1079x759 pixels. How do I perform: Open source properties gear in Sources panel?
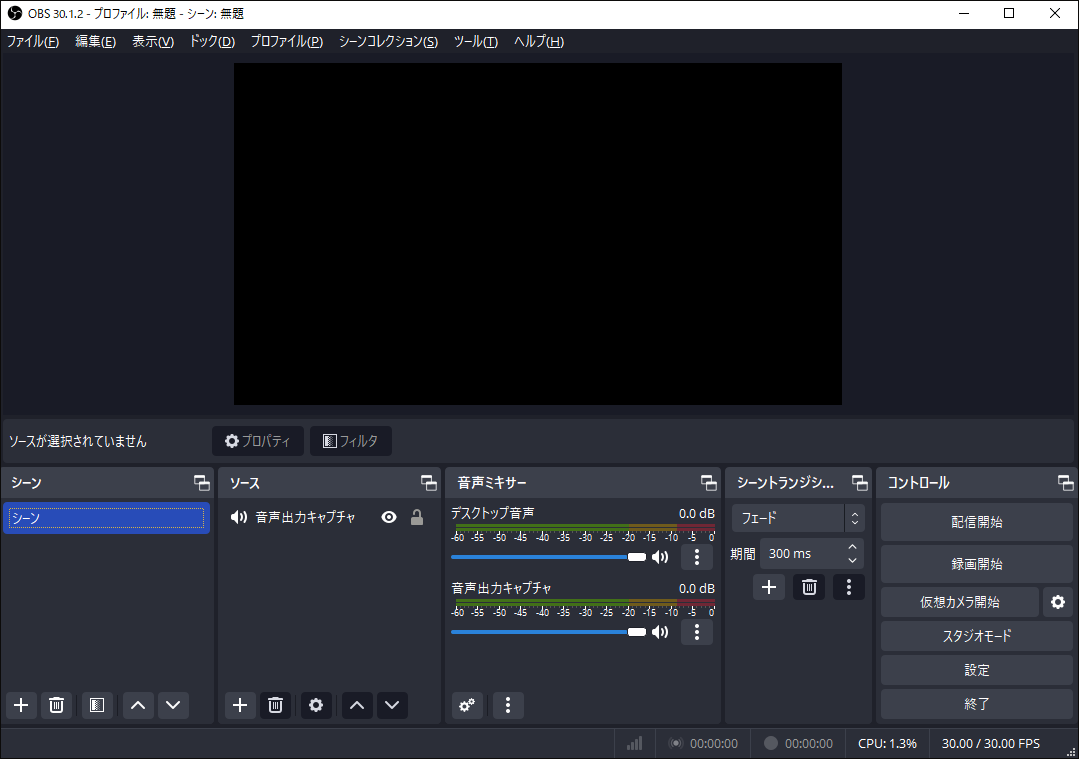tap(316, 705)
